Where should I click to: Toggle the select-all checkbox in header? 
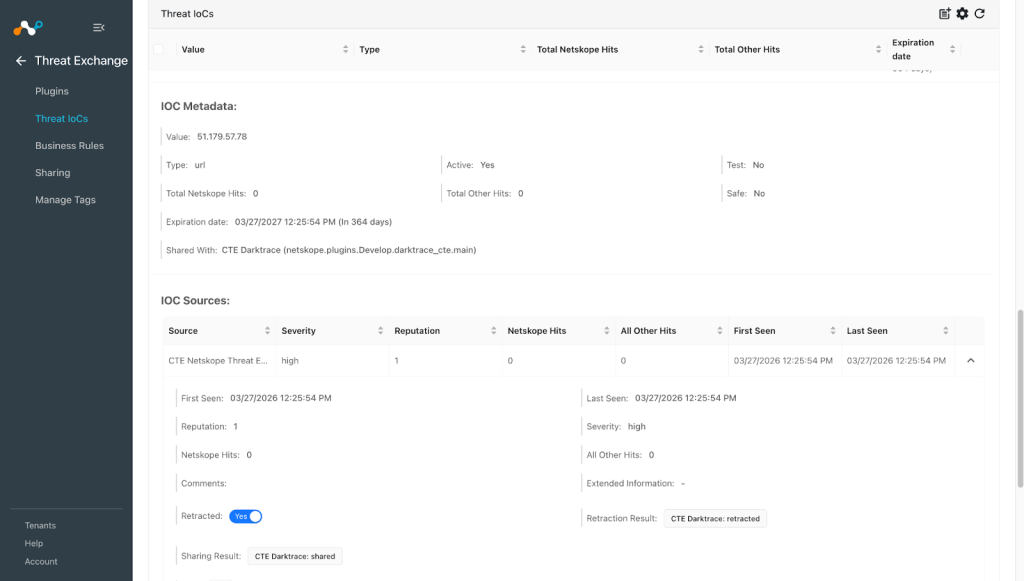point(158,49)
